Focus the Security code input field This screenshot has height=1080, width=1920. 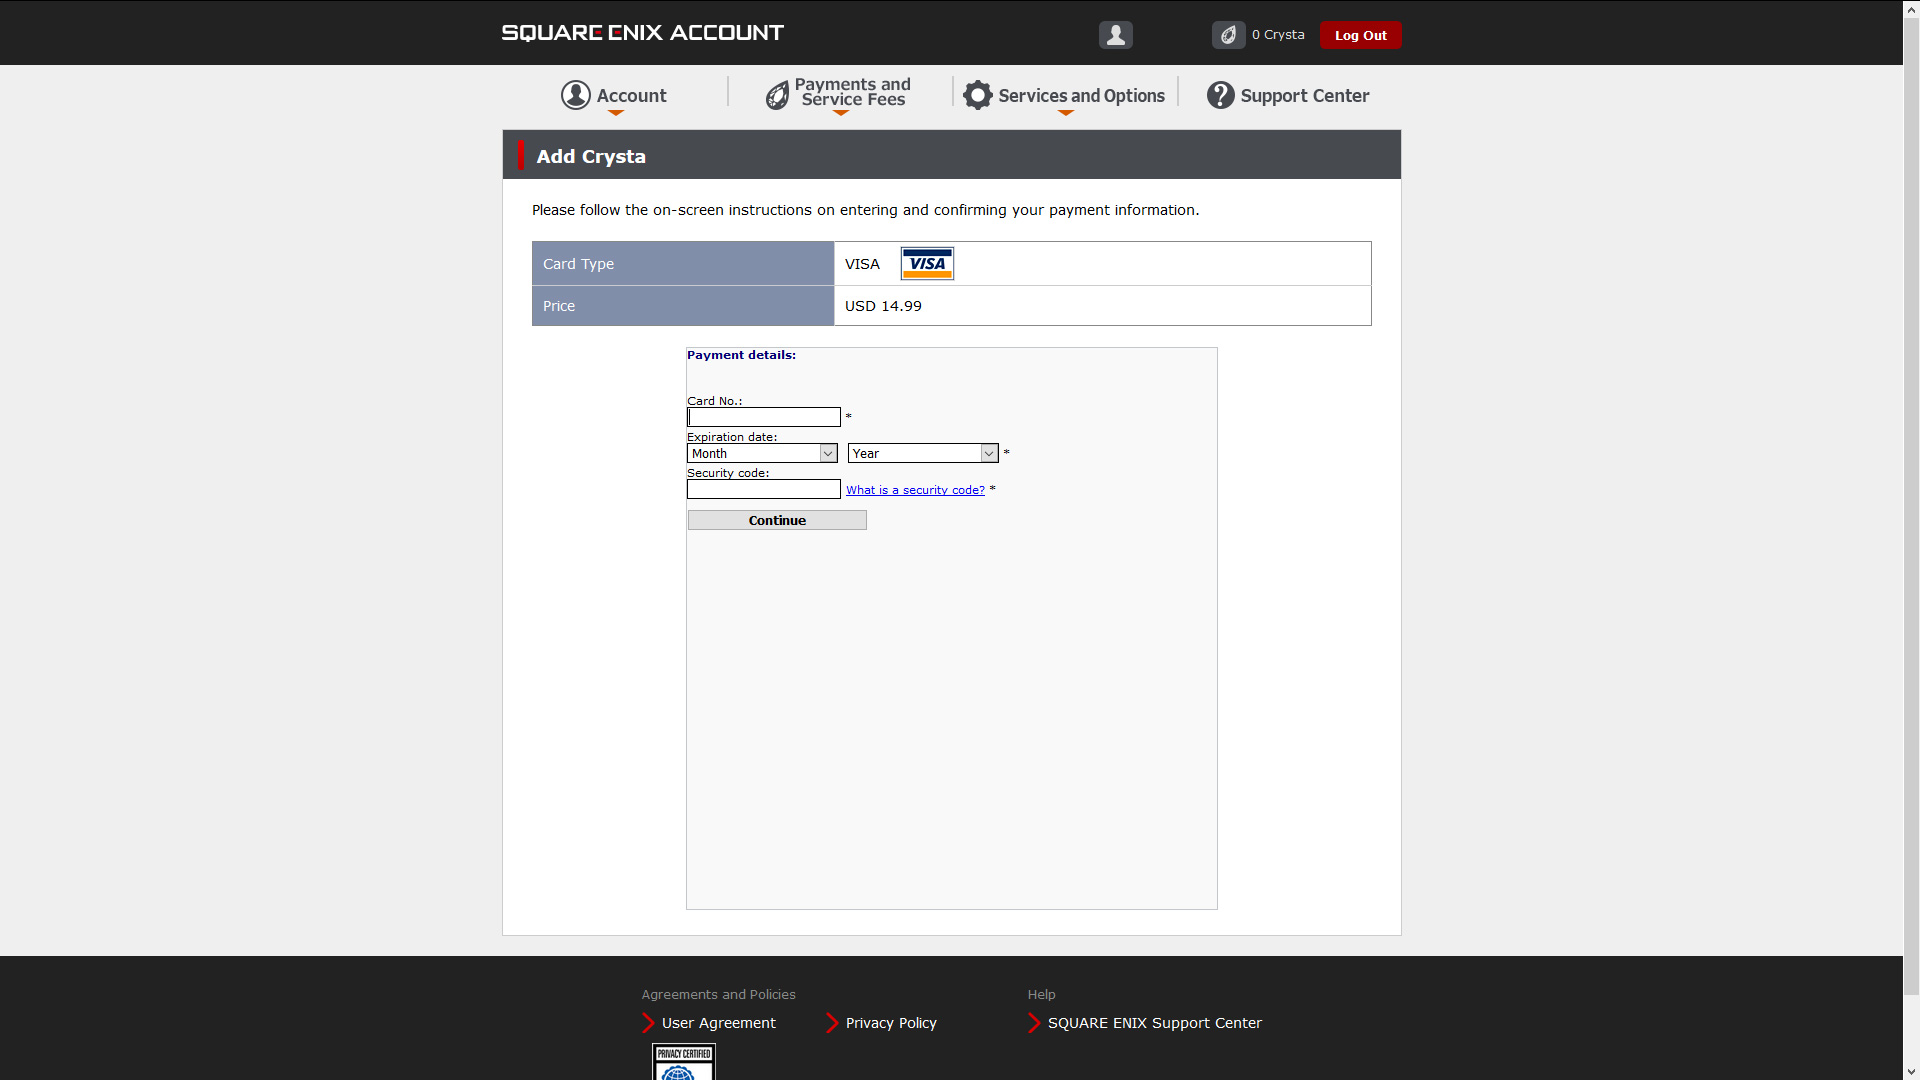(764, 489)
